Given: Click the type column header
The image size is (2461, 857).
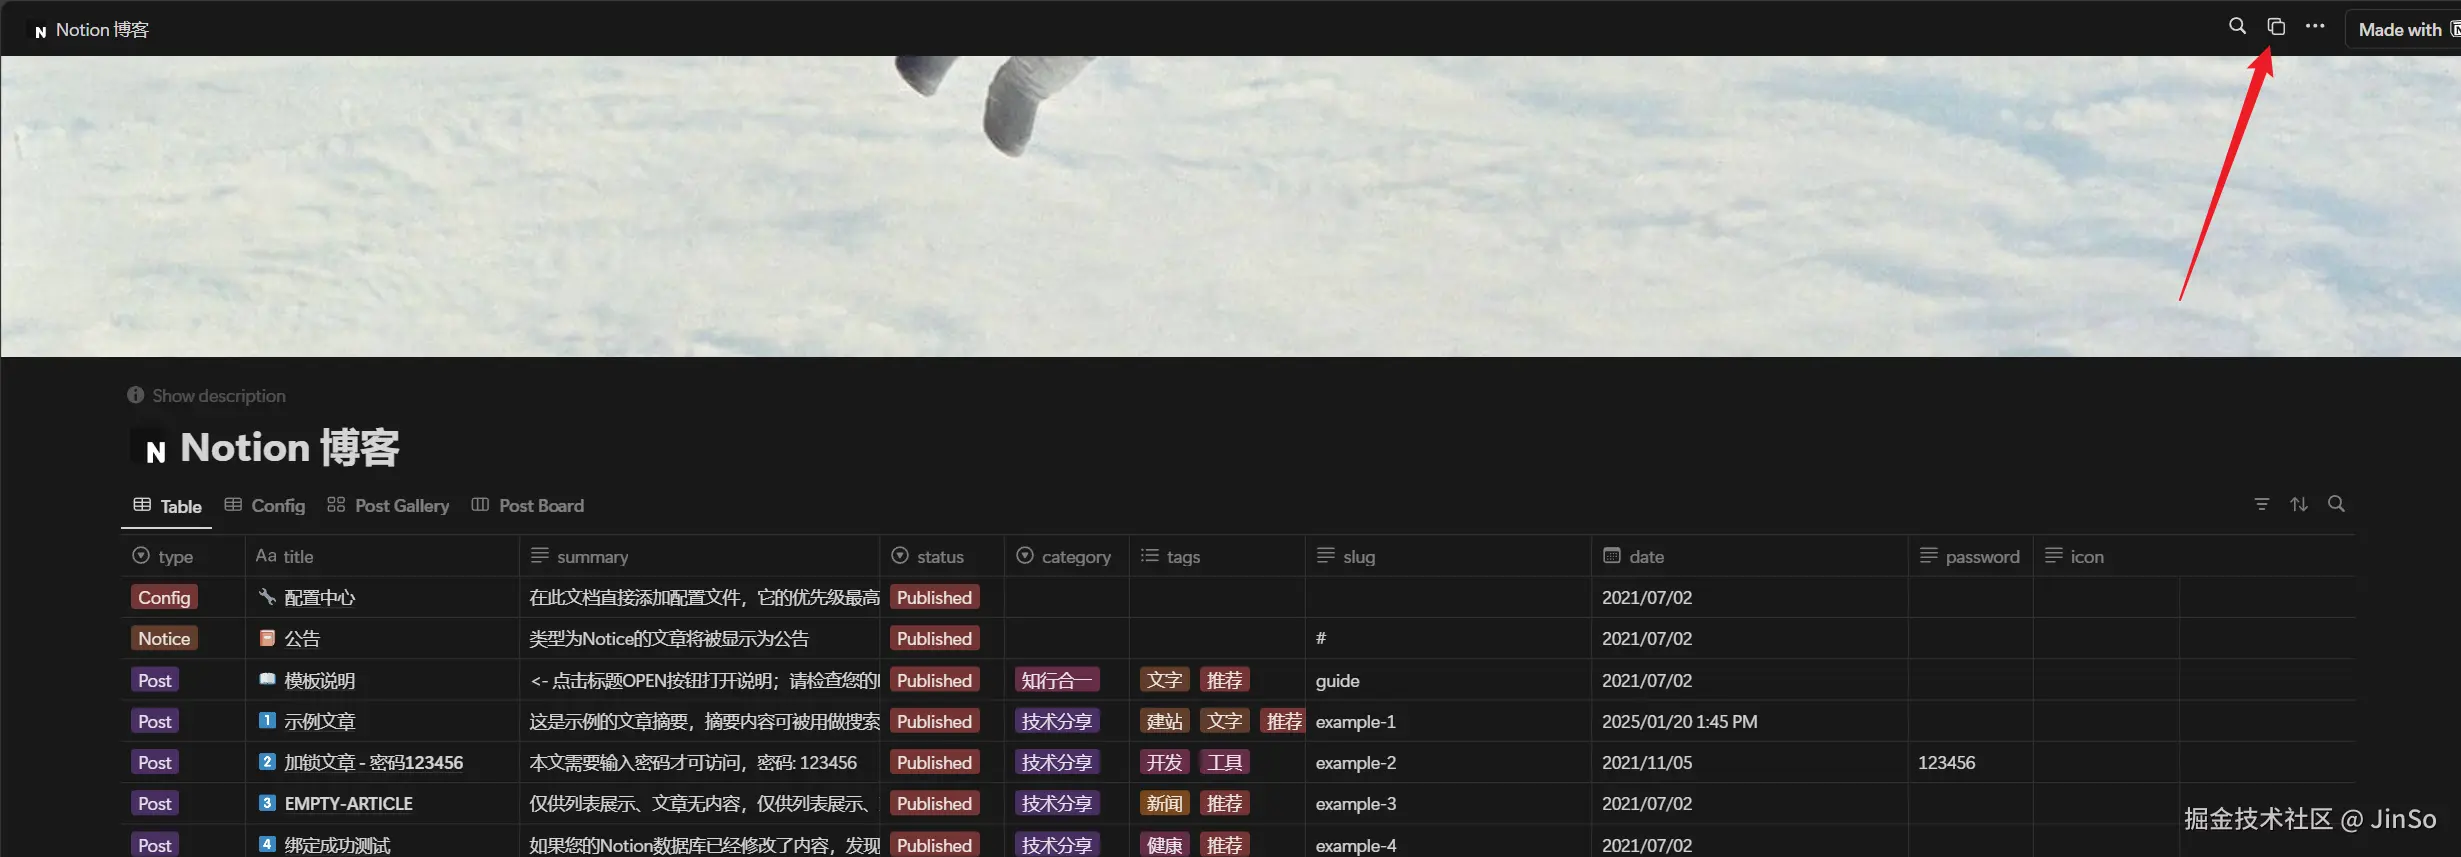Looking at the screenshot, I should point(183,556).
